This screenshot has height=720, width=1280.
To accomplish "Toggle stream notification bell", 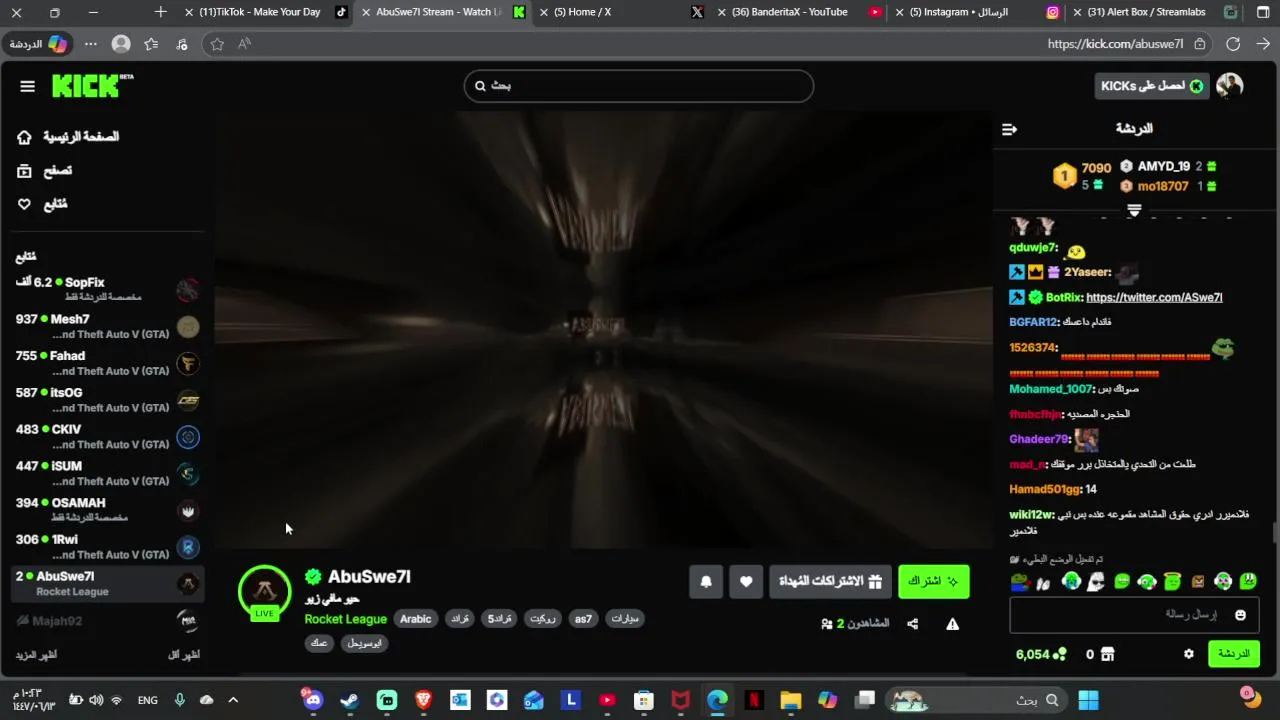I will pyautogui.click(x=706, y=581).
